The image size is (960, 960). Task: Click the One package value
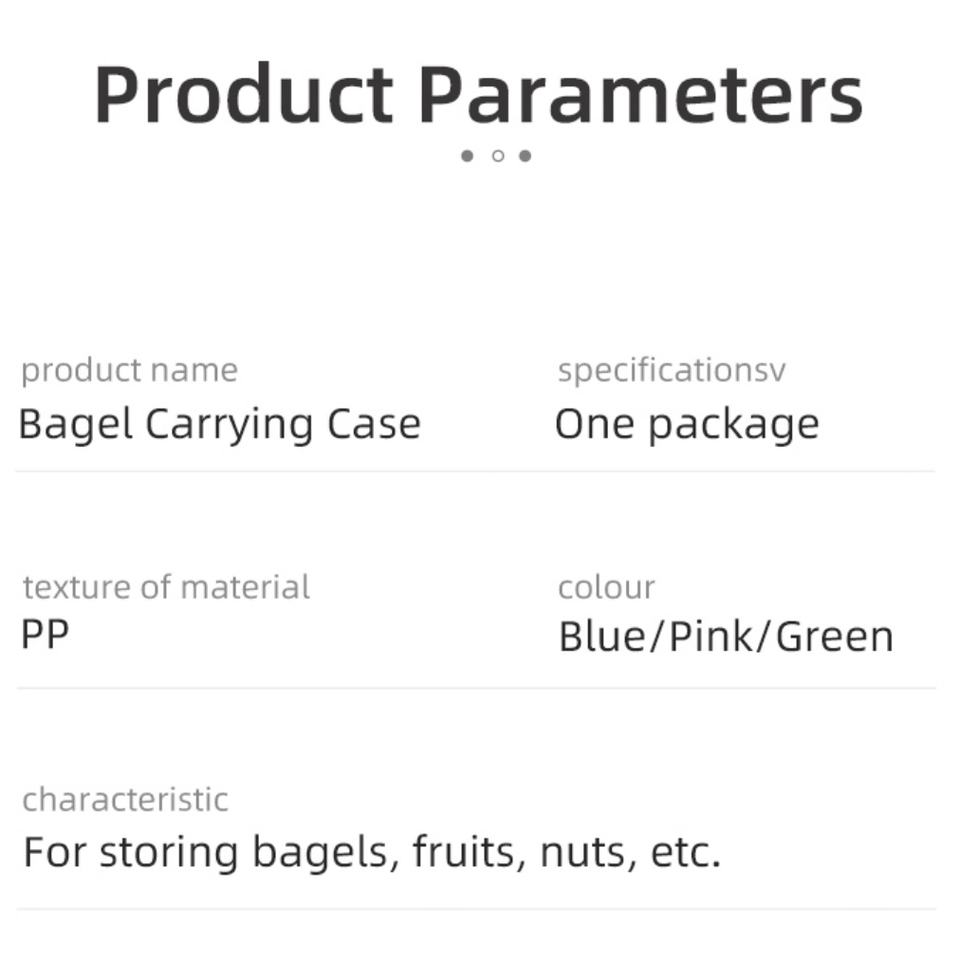coord(687,425)
